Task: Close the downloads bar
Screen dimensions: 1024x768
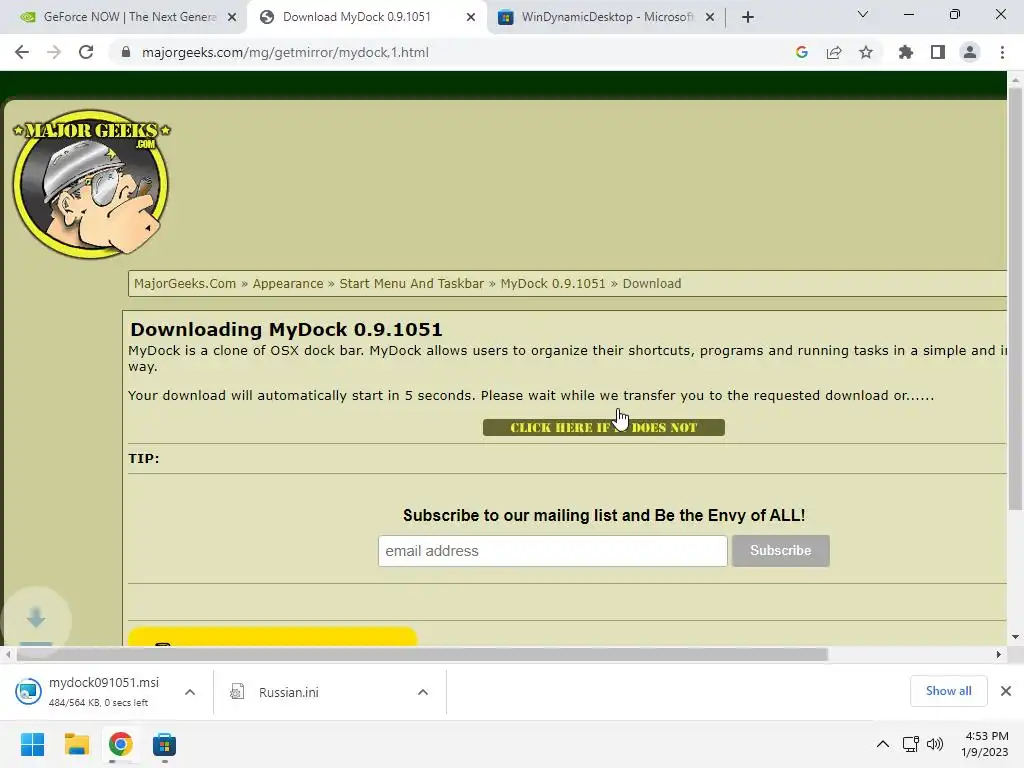Action: [x=1006, y=691]
